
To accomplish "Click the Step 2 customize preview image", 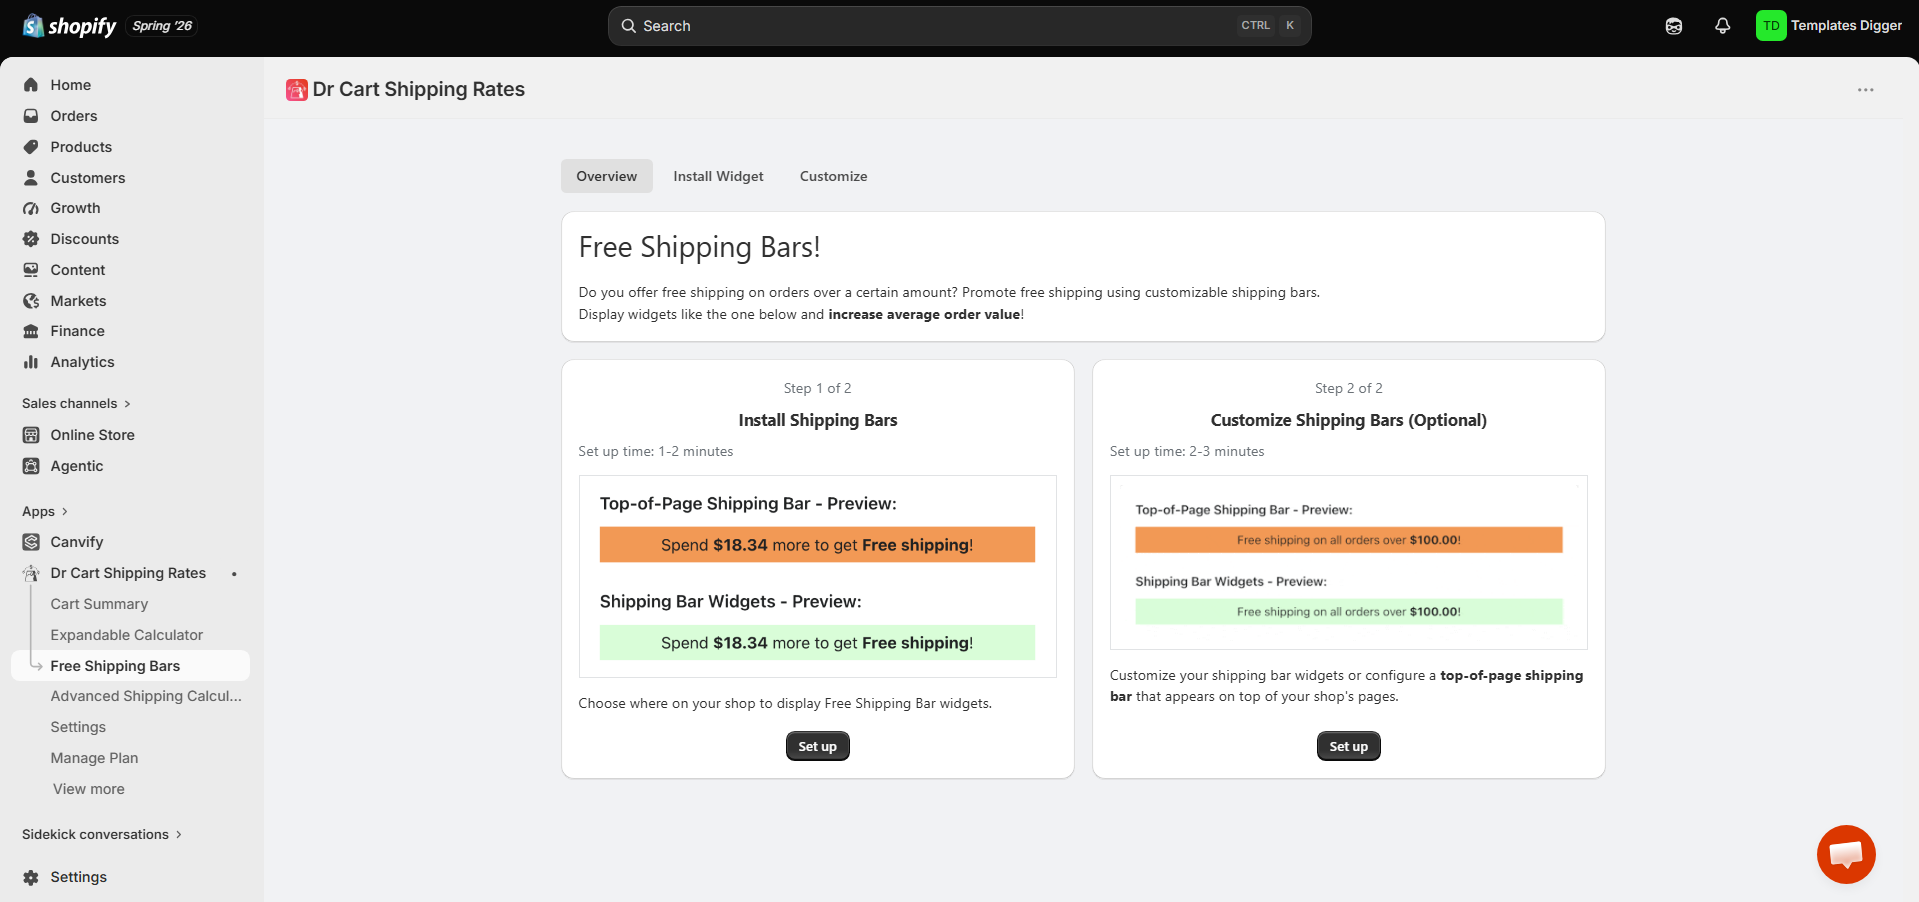I will (1349, 563).
